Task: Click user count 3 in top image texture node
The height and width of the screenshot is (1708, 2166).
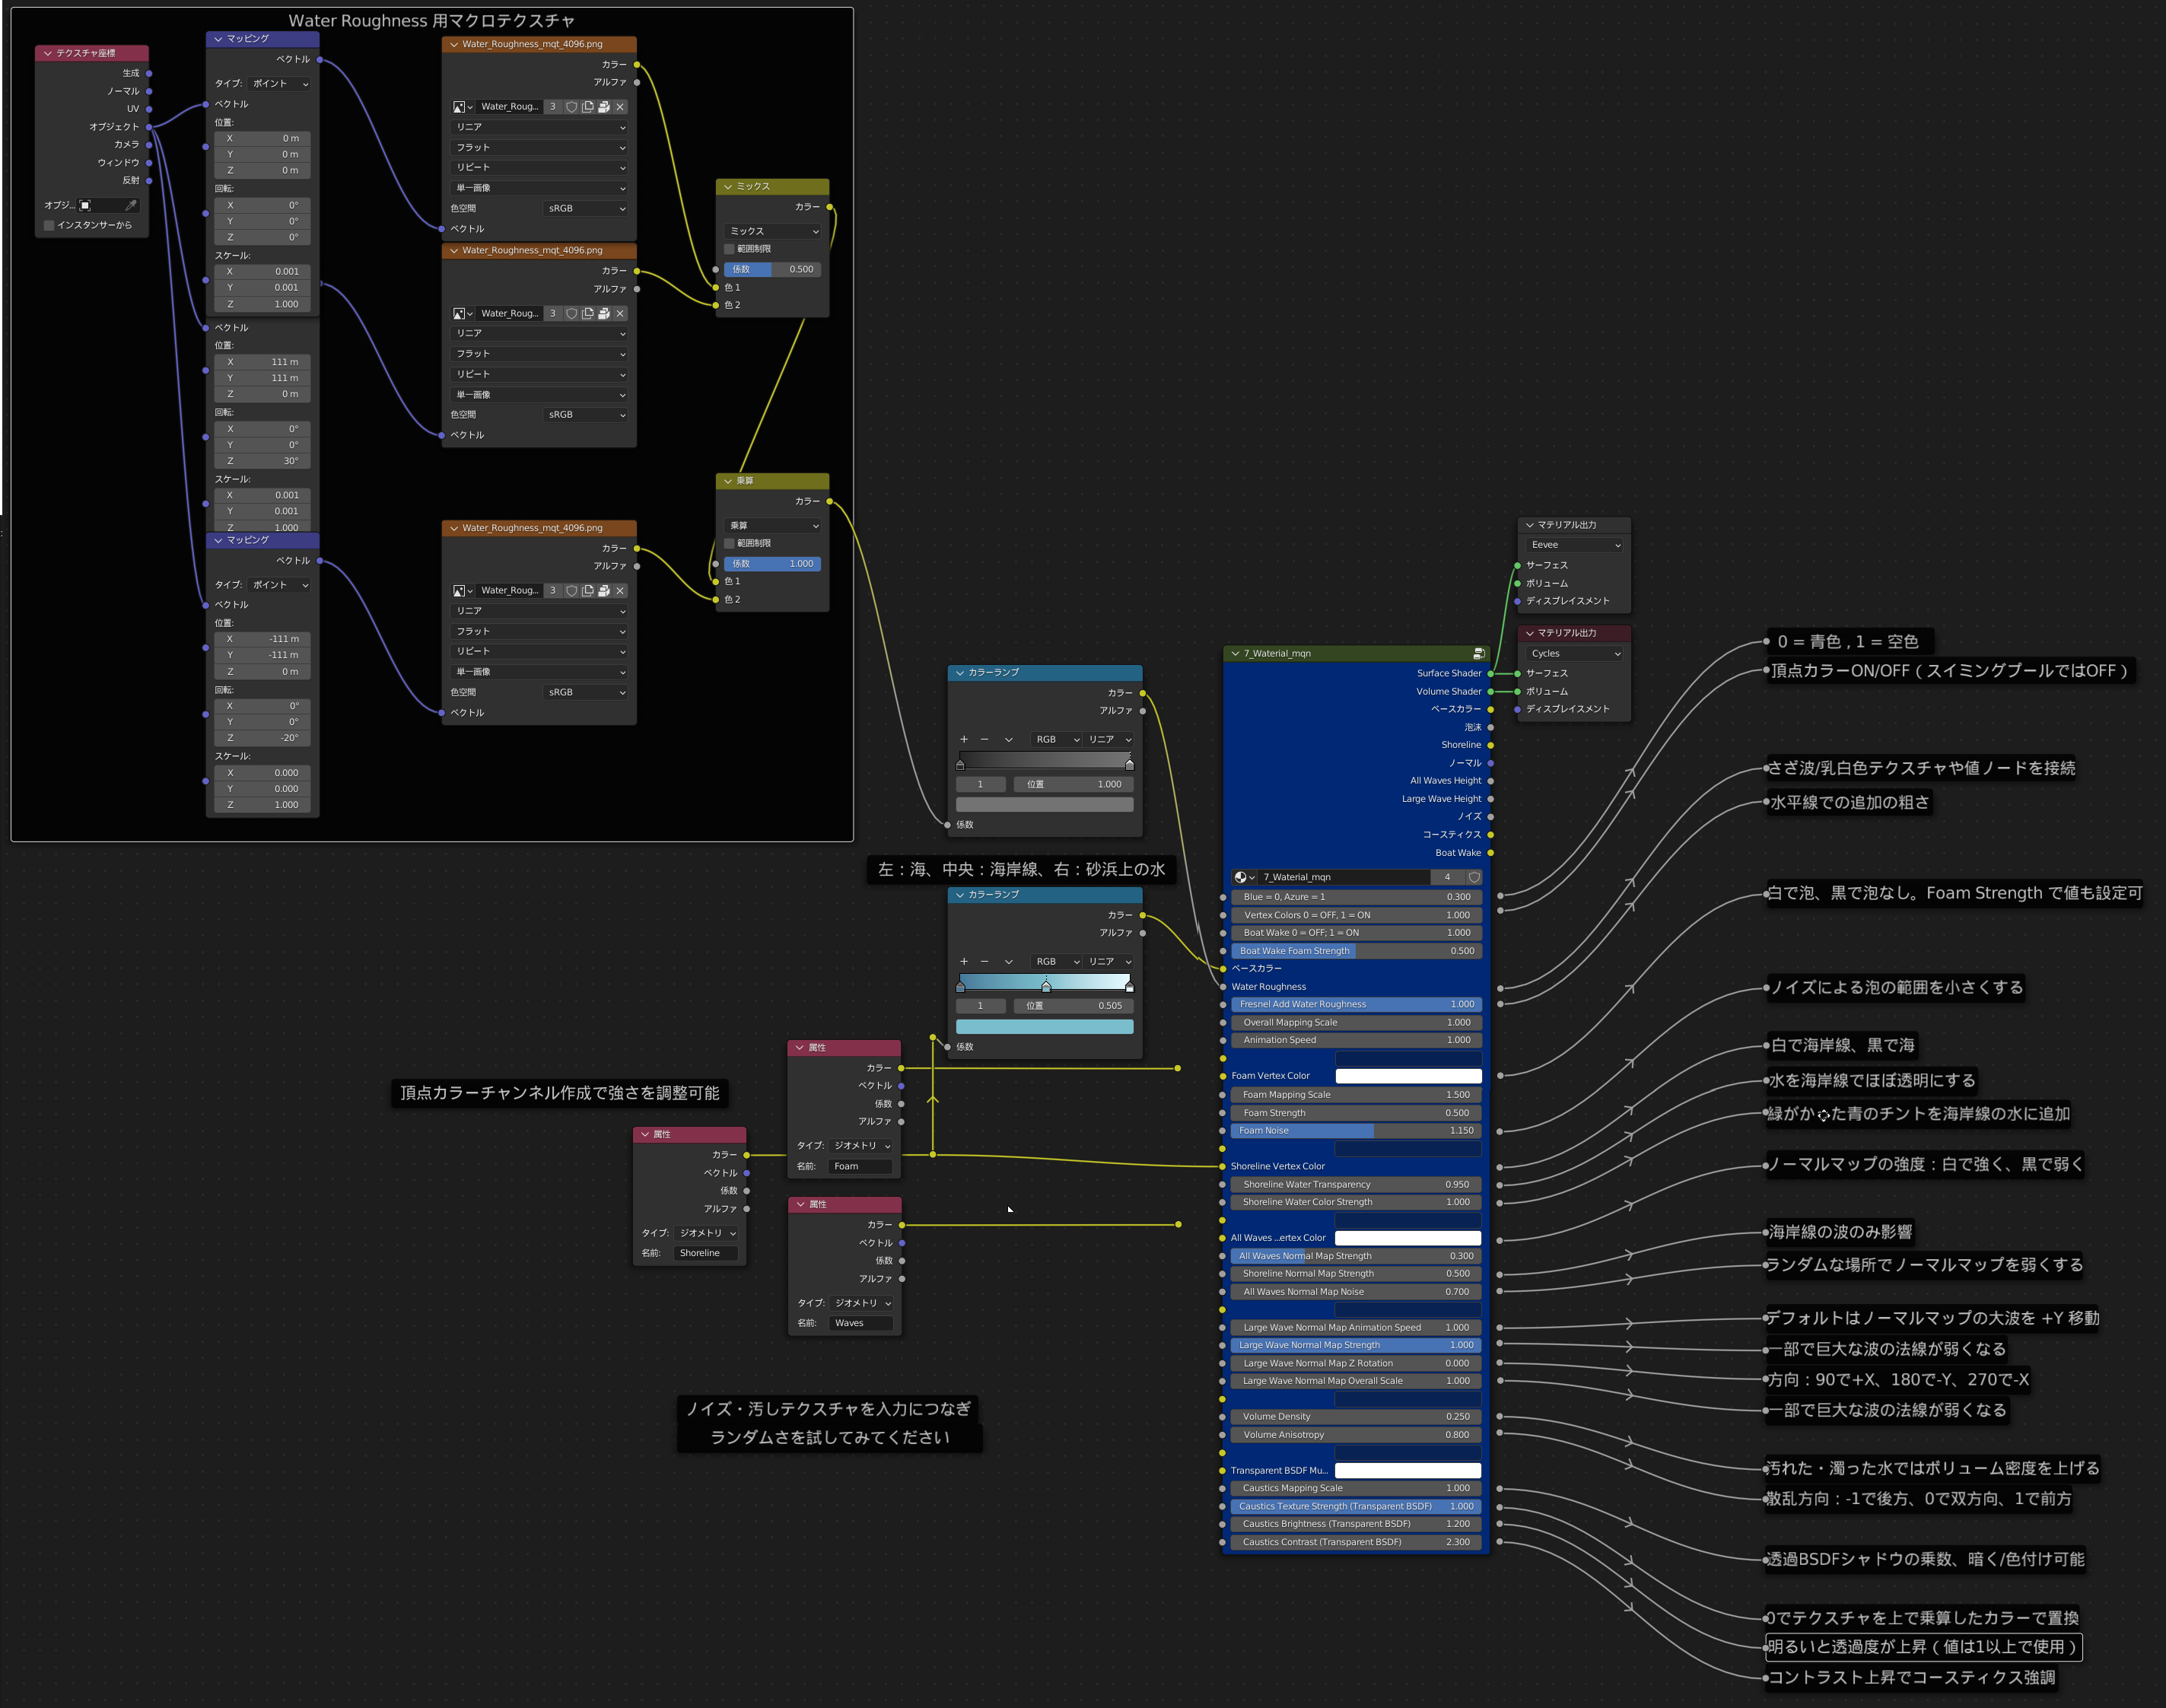Action: click(x=552, y=107)
